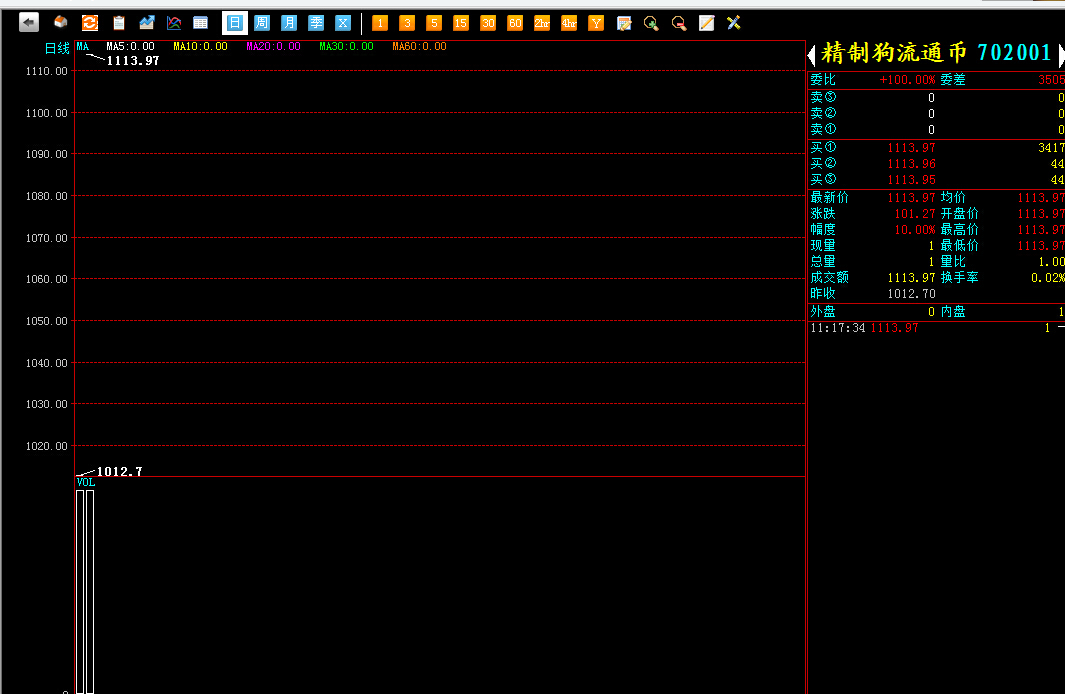Viewport: 1065px width, 694px height.
Task: Select the quarterly 季 period button
Action: pyautogui.click(x=316, y=22)
